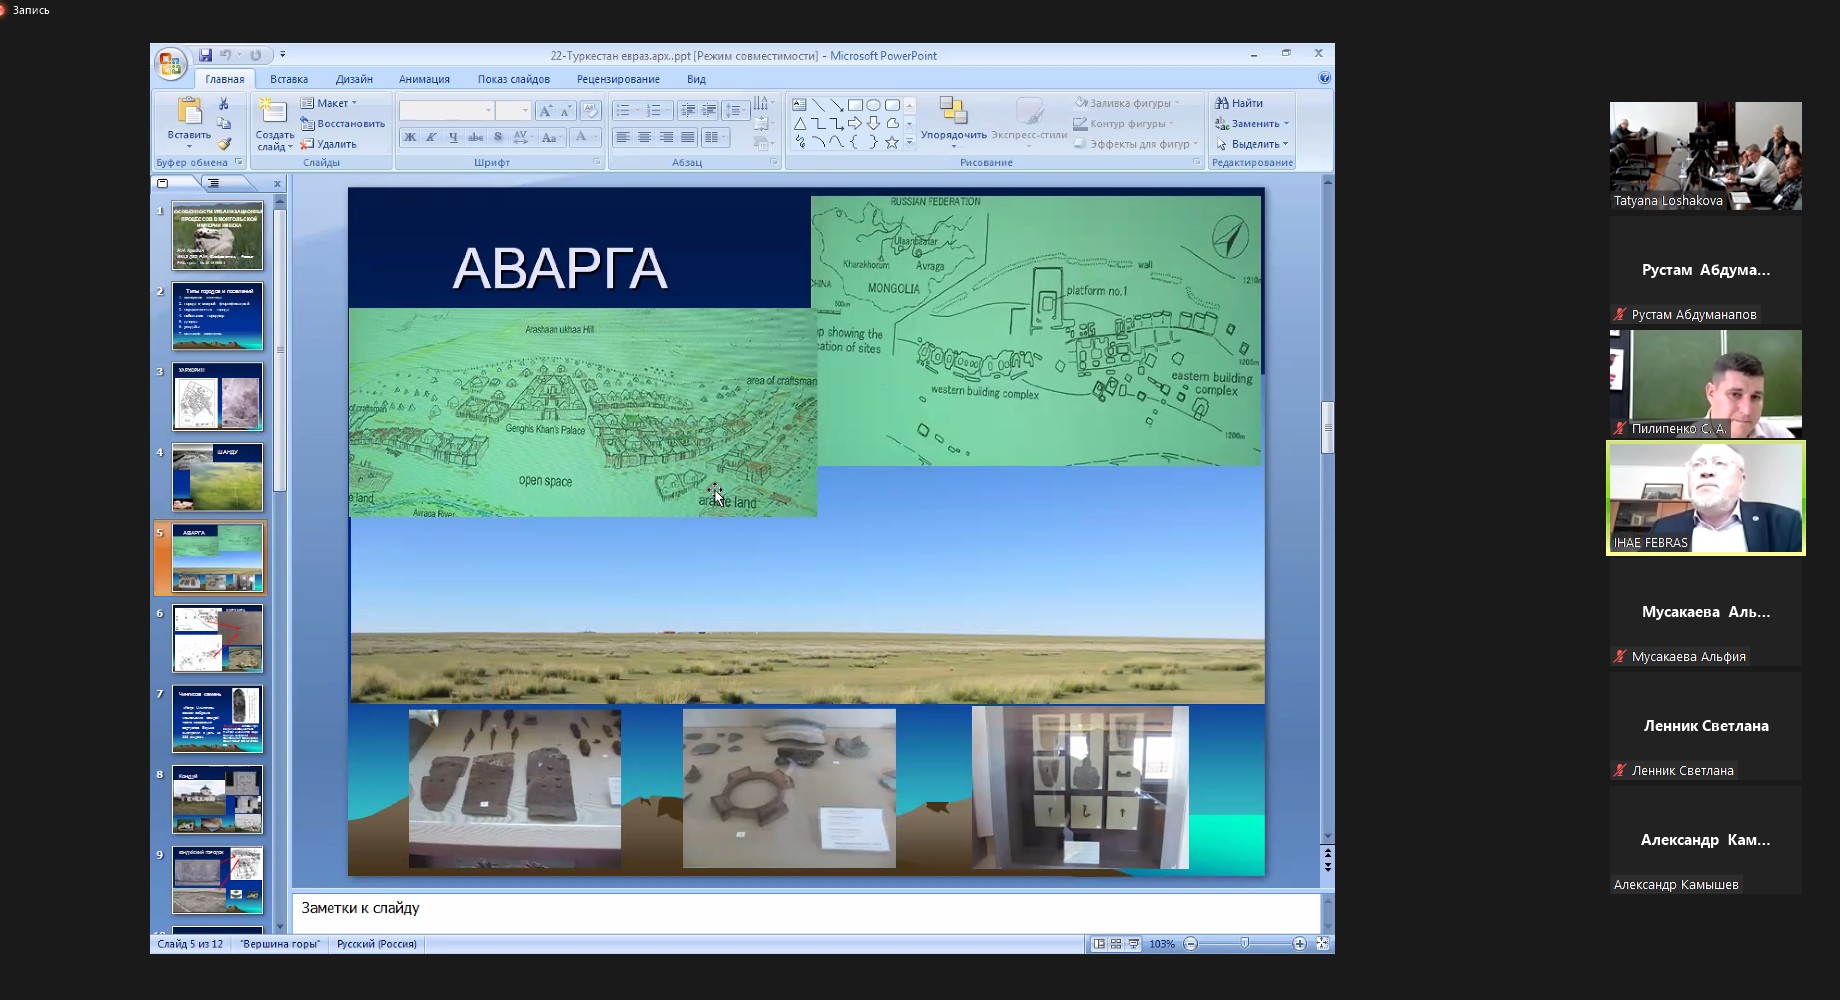Viewport: 1840px width, 1000px height.
Task: Start slideshow from status bar icon
Action: pos(1133,944)
